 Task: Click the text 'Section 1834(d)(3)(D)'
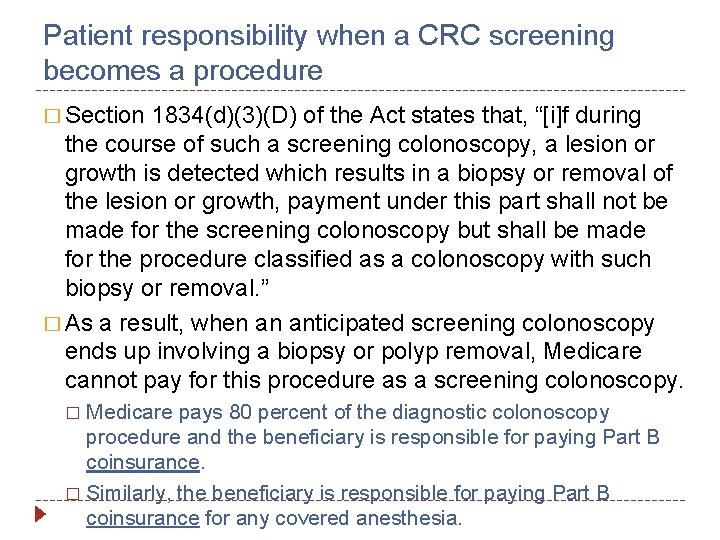pyautogui.click(x=180, y=115)
